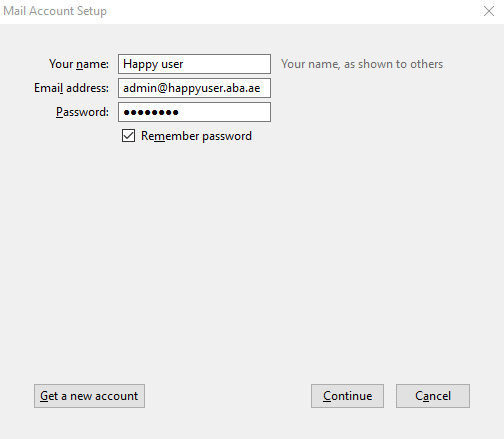
Task: Click the empty area after password dots
Action: tap(224, 112)
